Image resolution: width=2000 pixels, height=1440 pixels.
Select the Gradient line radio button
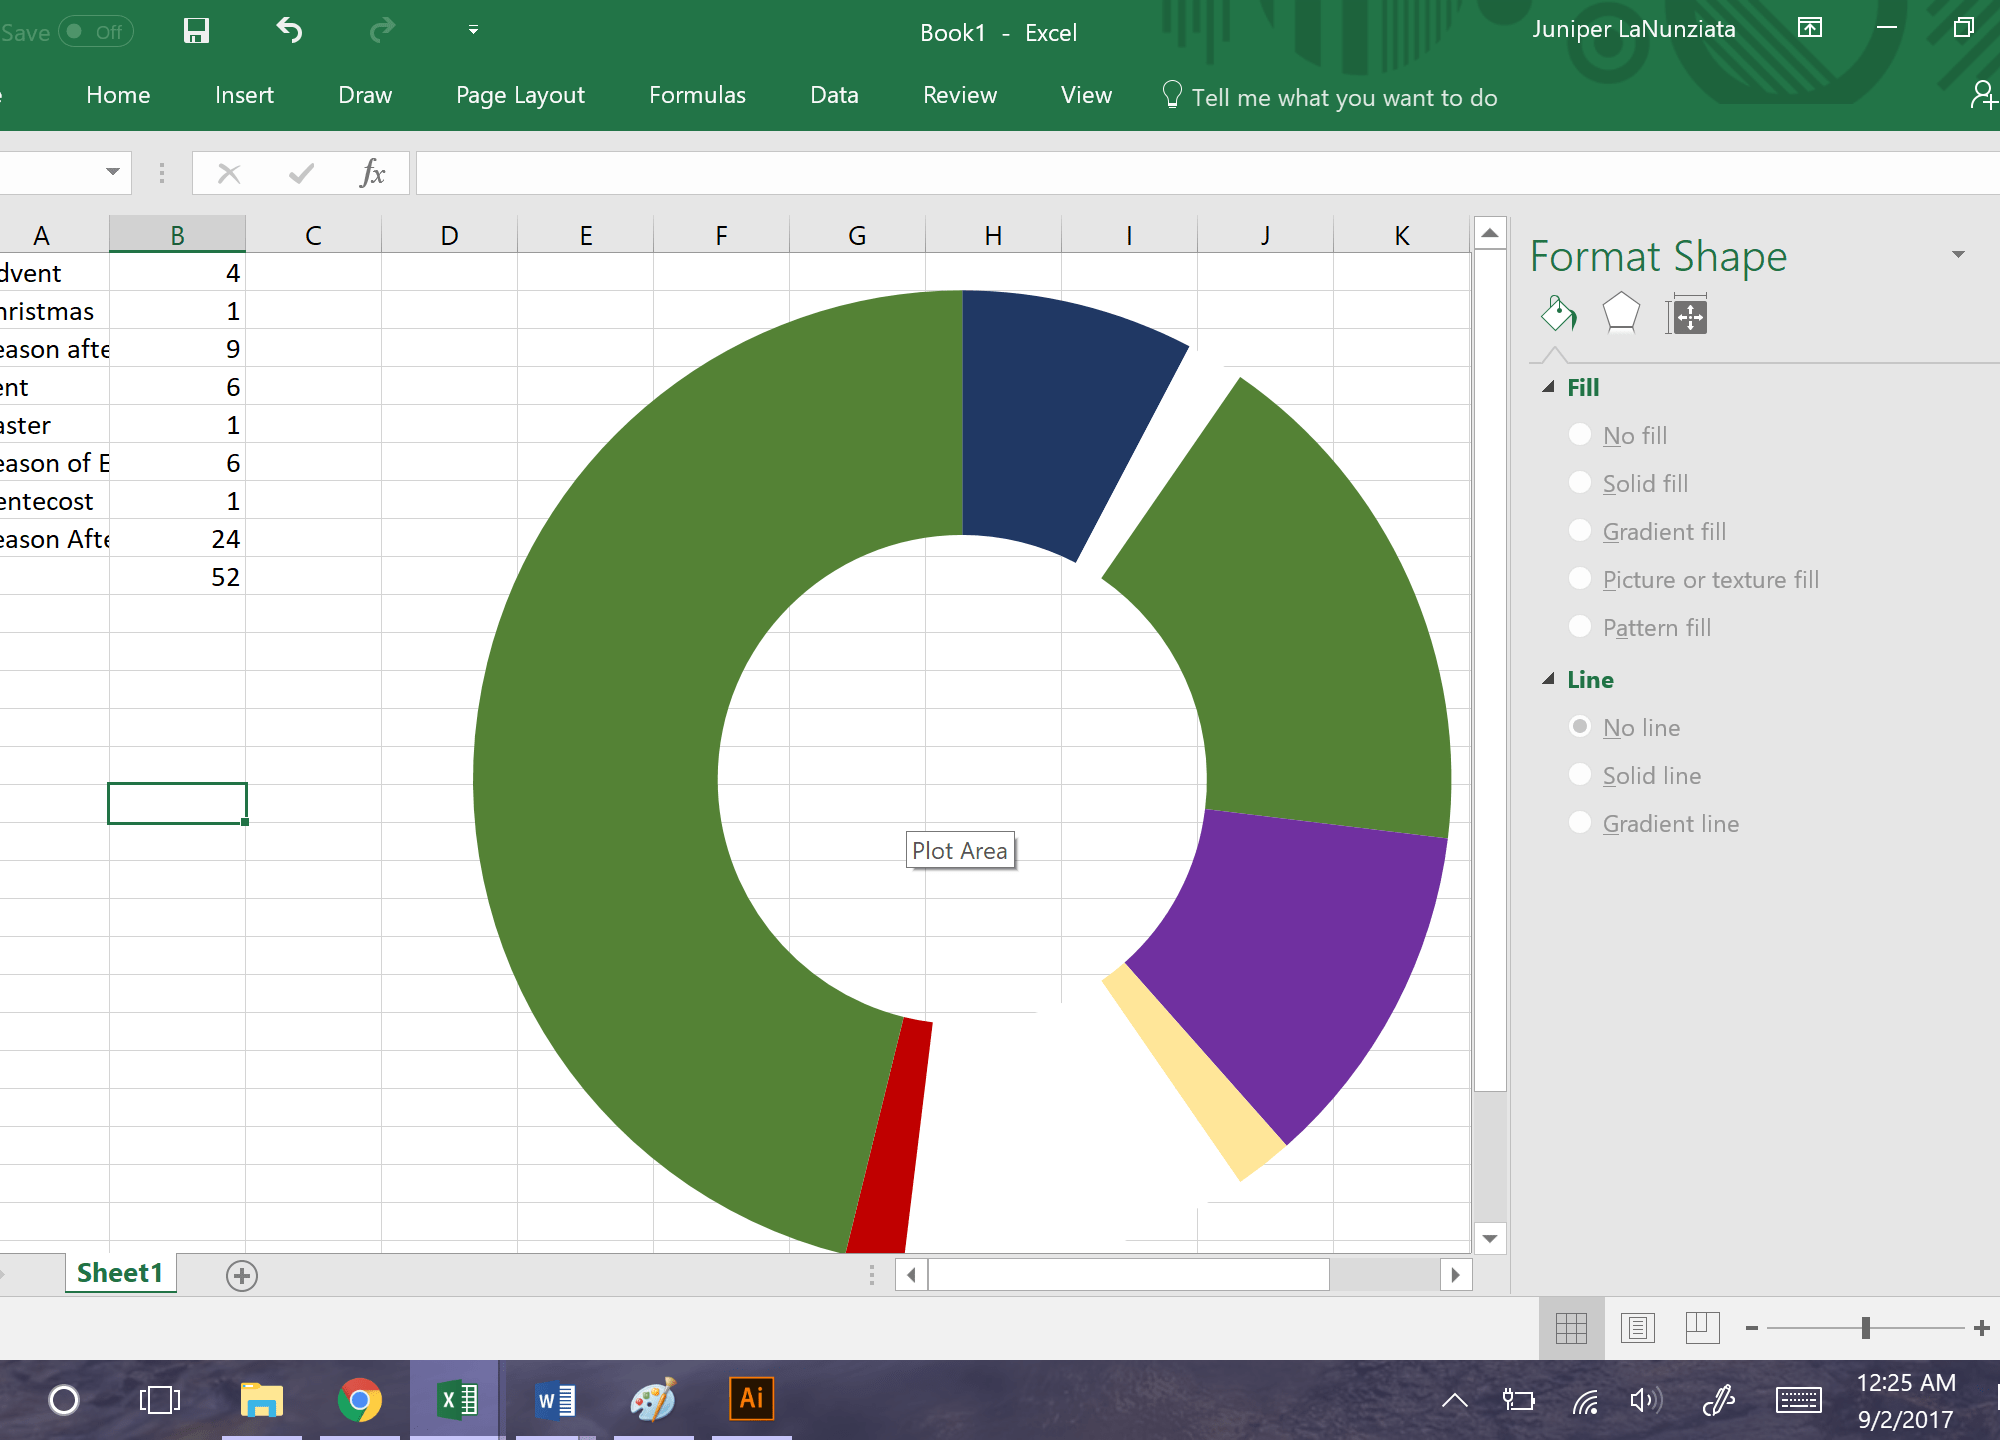coord(1580,823)
